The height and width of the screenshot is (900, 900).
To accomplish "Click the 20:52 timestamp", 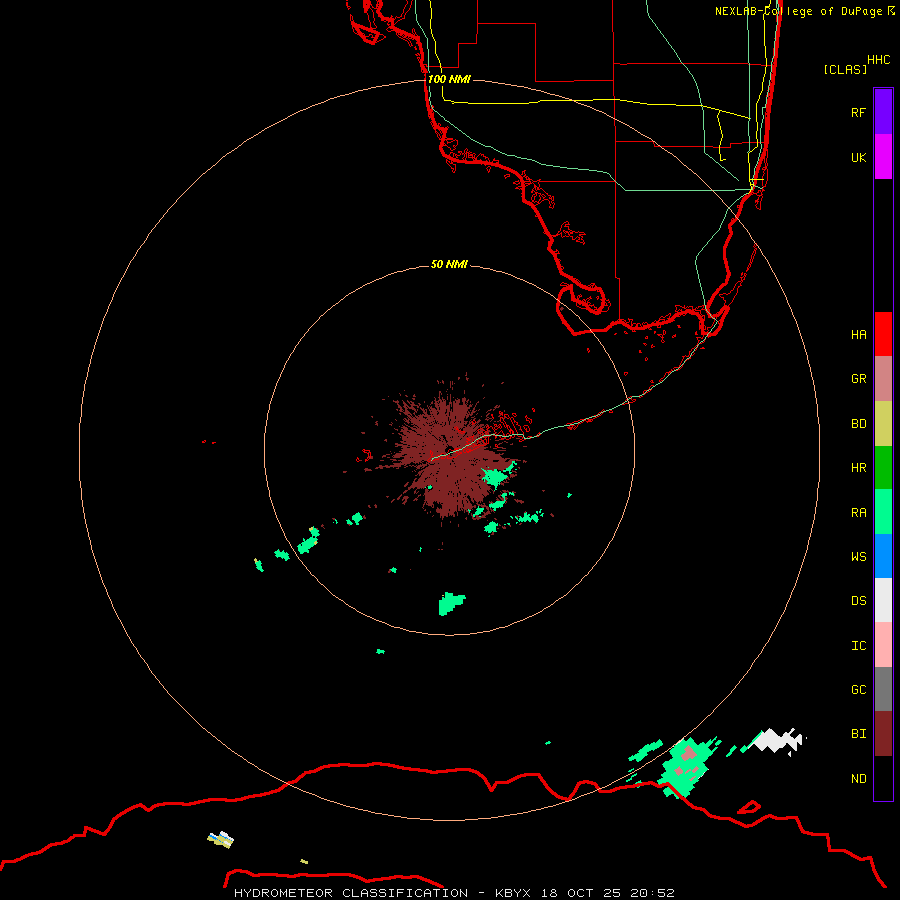I will 652,893.
